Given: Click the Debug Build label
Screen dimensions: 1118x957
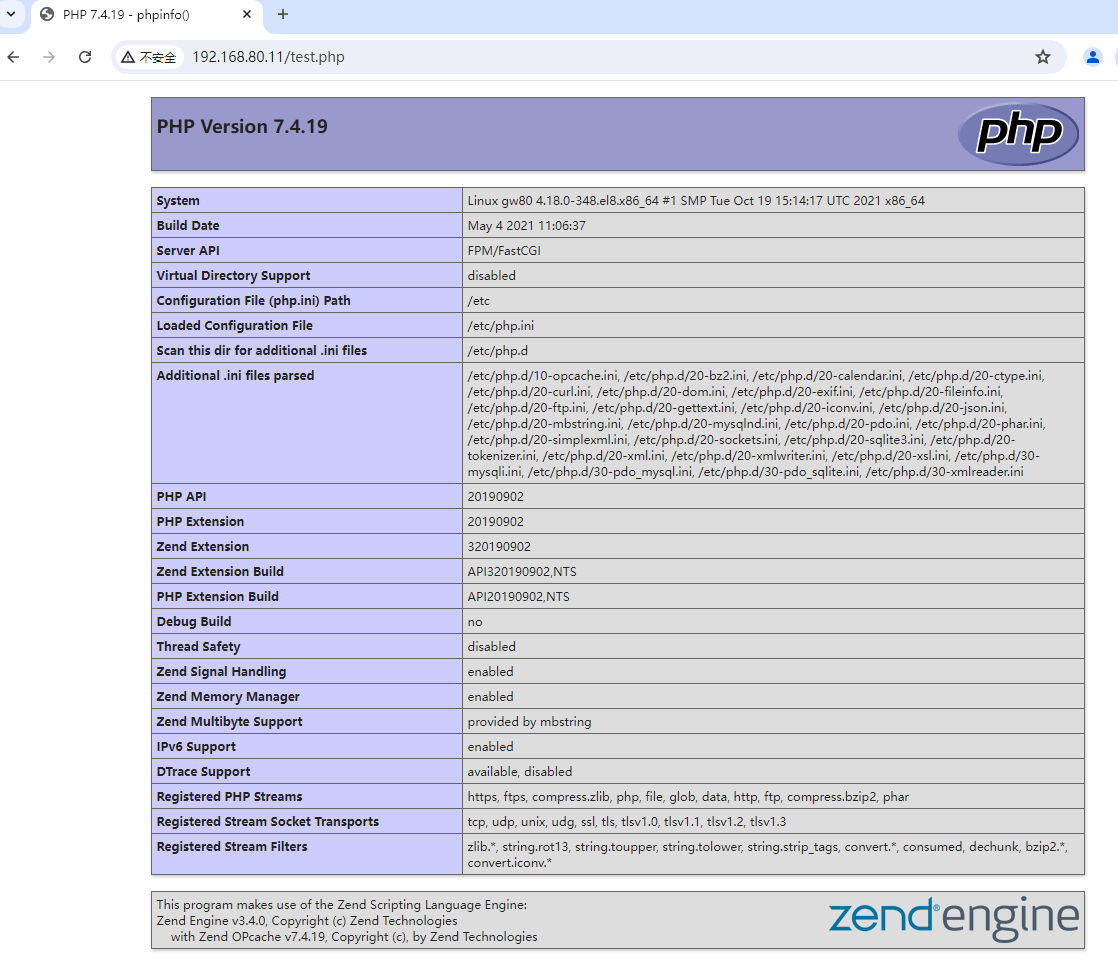Looking at the screenshot, I should [194, 622].
